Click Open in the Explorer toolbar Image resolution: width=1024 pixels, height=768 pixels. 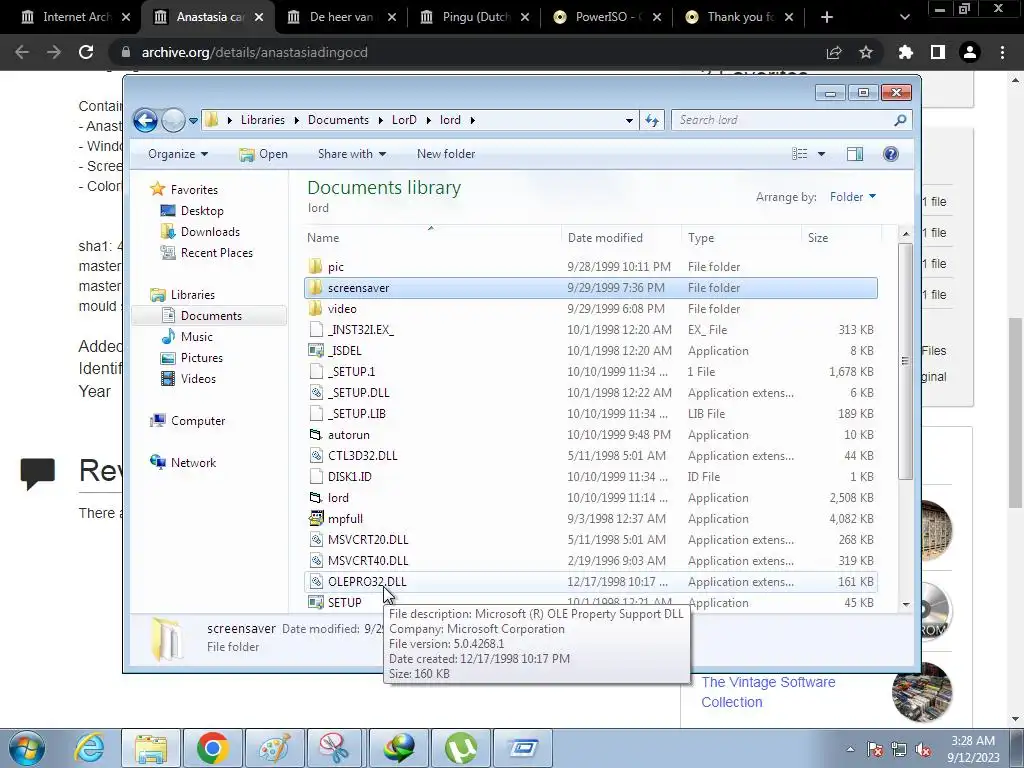coord(264,154)
